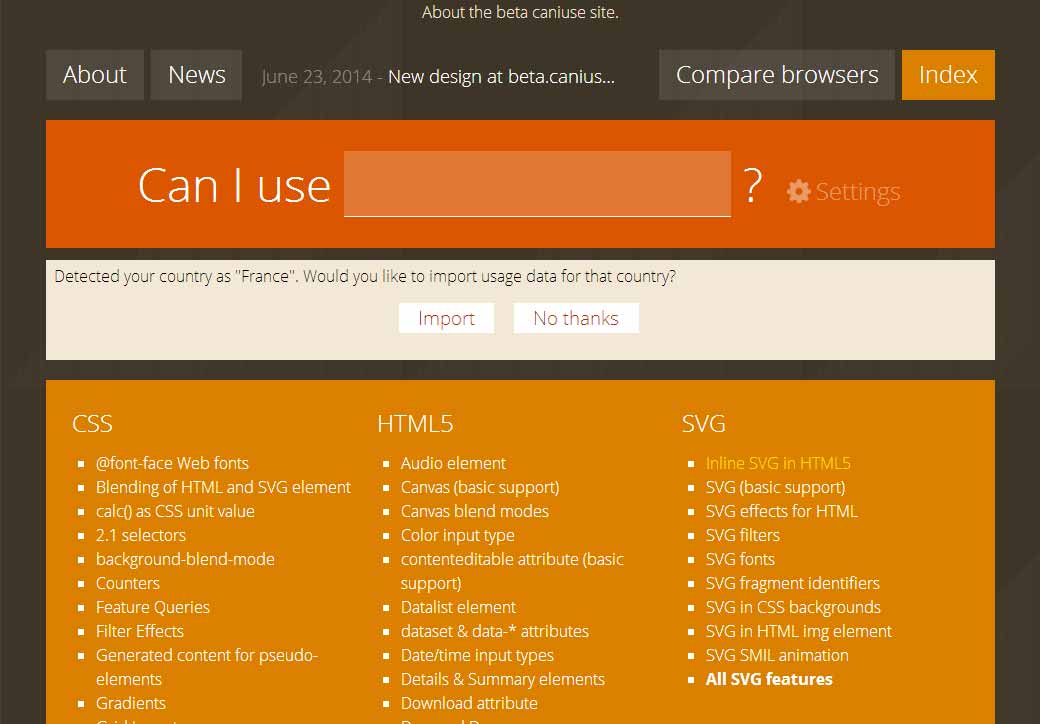
Task: View SVG filters support
Action: click(742, 535)
